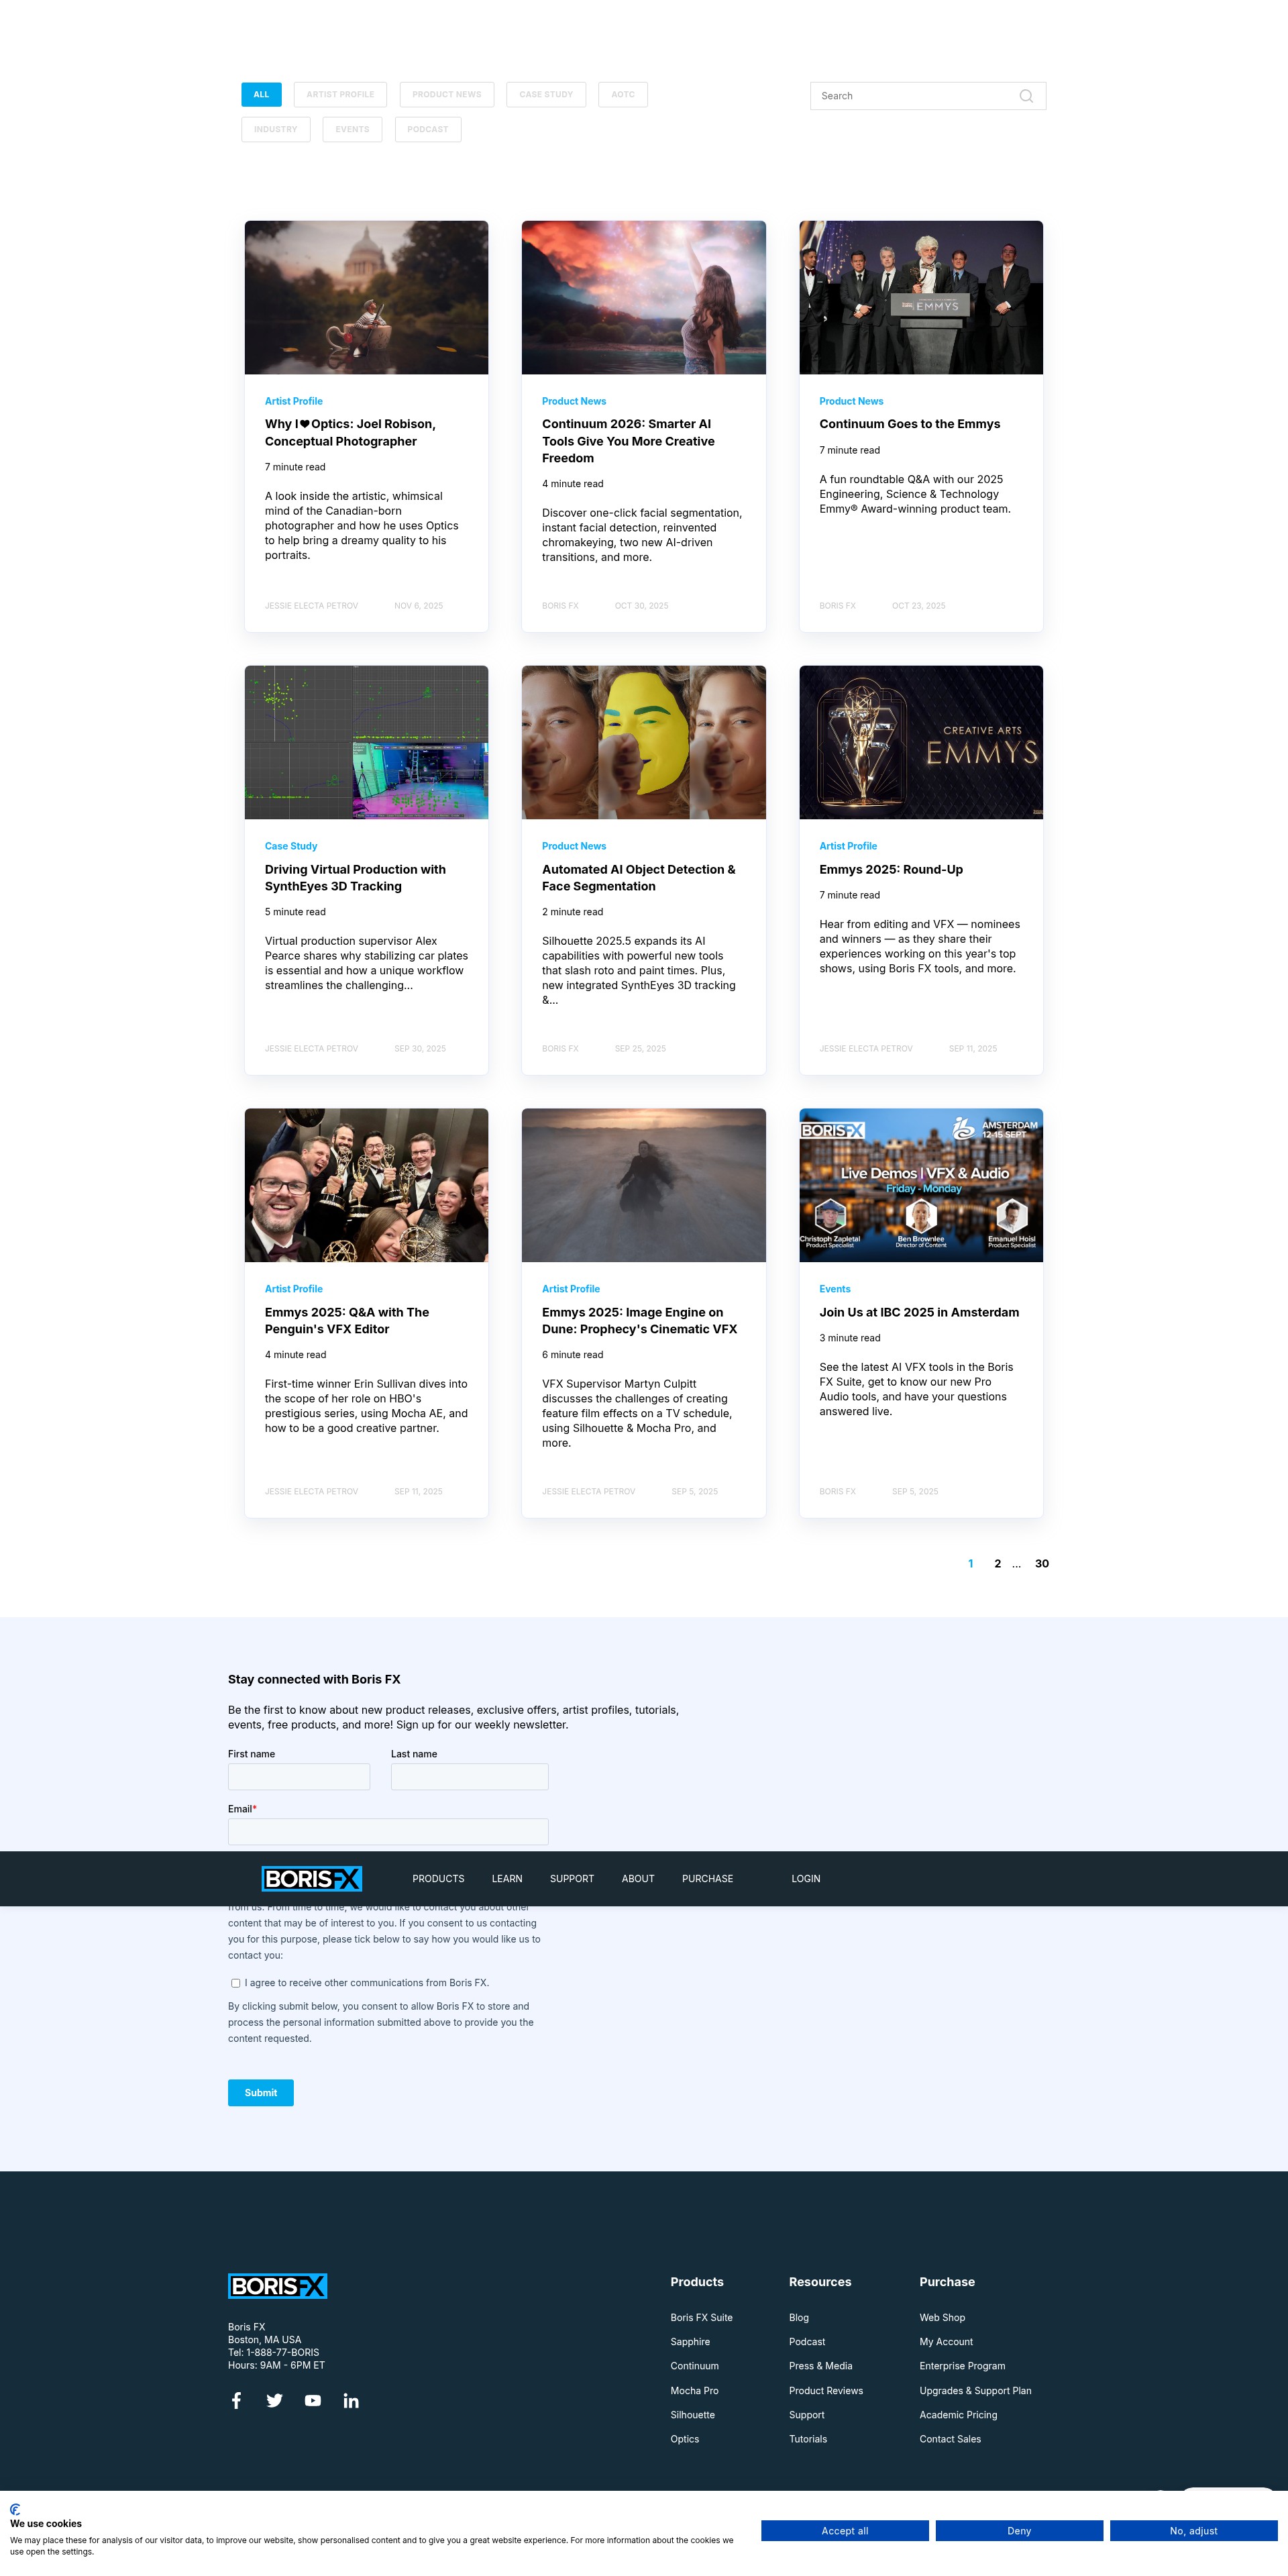This screenshot has width=1288, height=2576.
Task: Open Penguin's VFX Editor article thumbnail
Action: pyautogui.click(x=366, y=1186)
